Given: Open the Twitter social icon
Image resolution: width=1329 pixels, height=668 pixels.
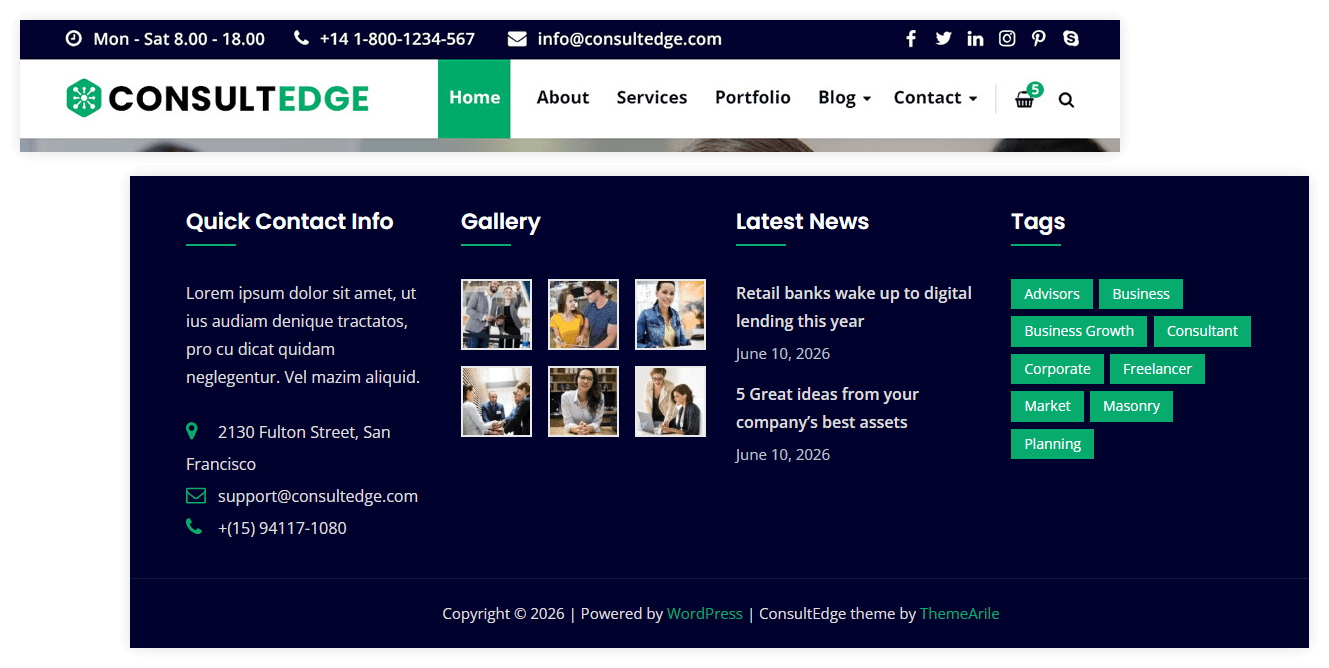Looking at the screenshot, I should tap(943, 39).
